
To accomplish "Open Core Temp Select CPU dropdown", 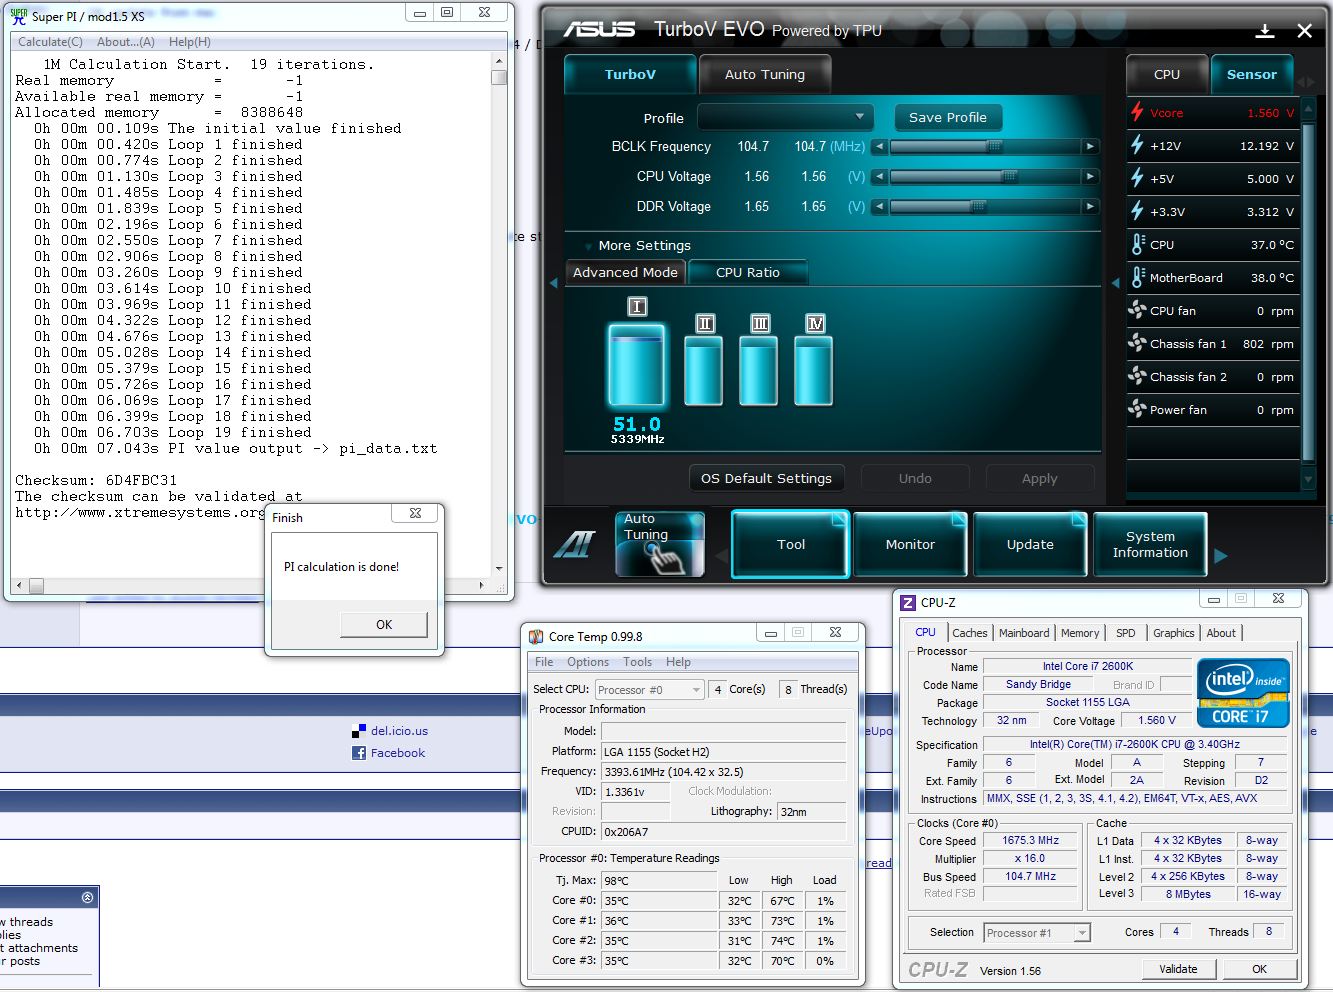I will [649, 690].
